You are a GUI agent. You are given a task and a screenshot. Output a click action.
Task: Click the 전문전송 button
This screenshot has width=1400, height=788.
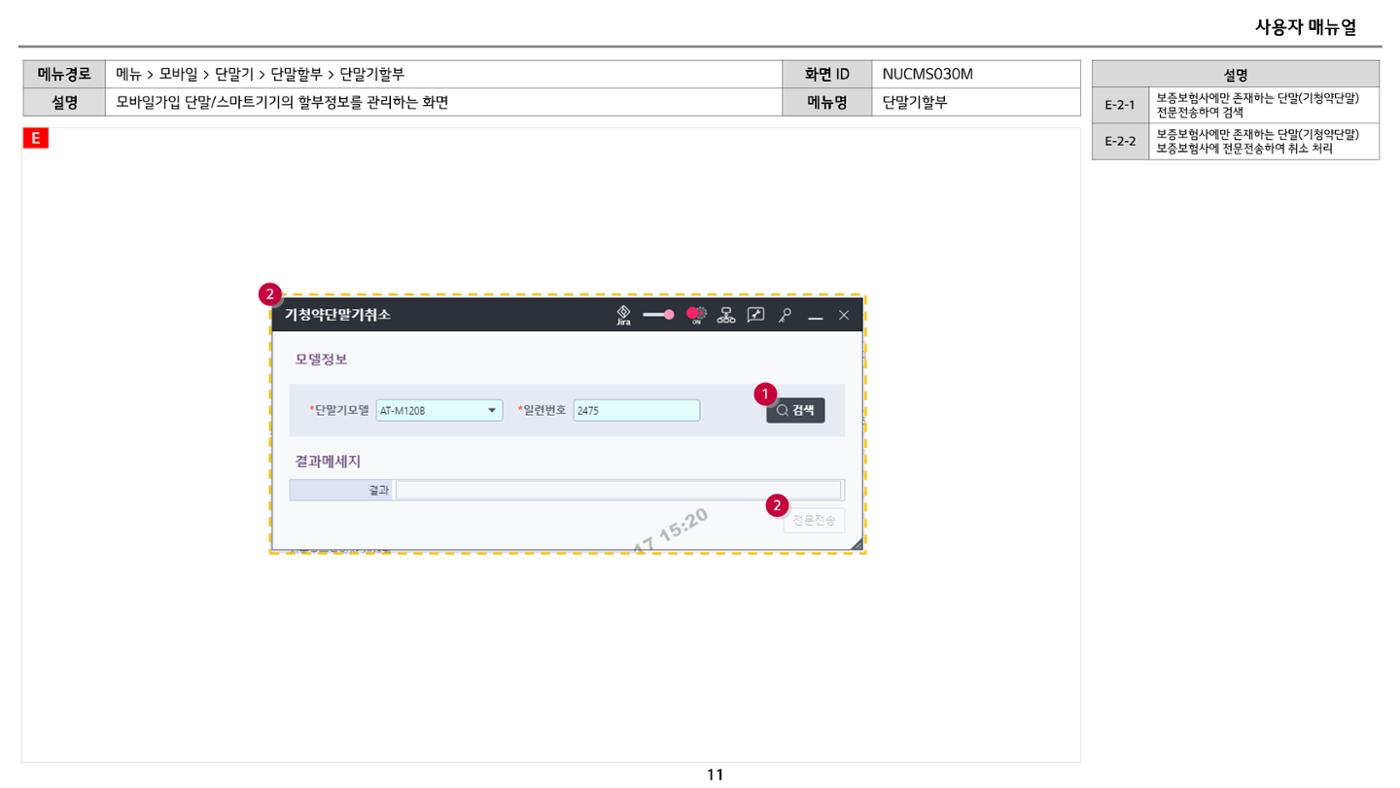point(814,520)
